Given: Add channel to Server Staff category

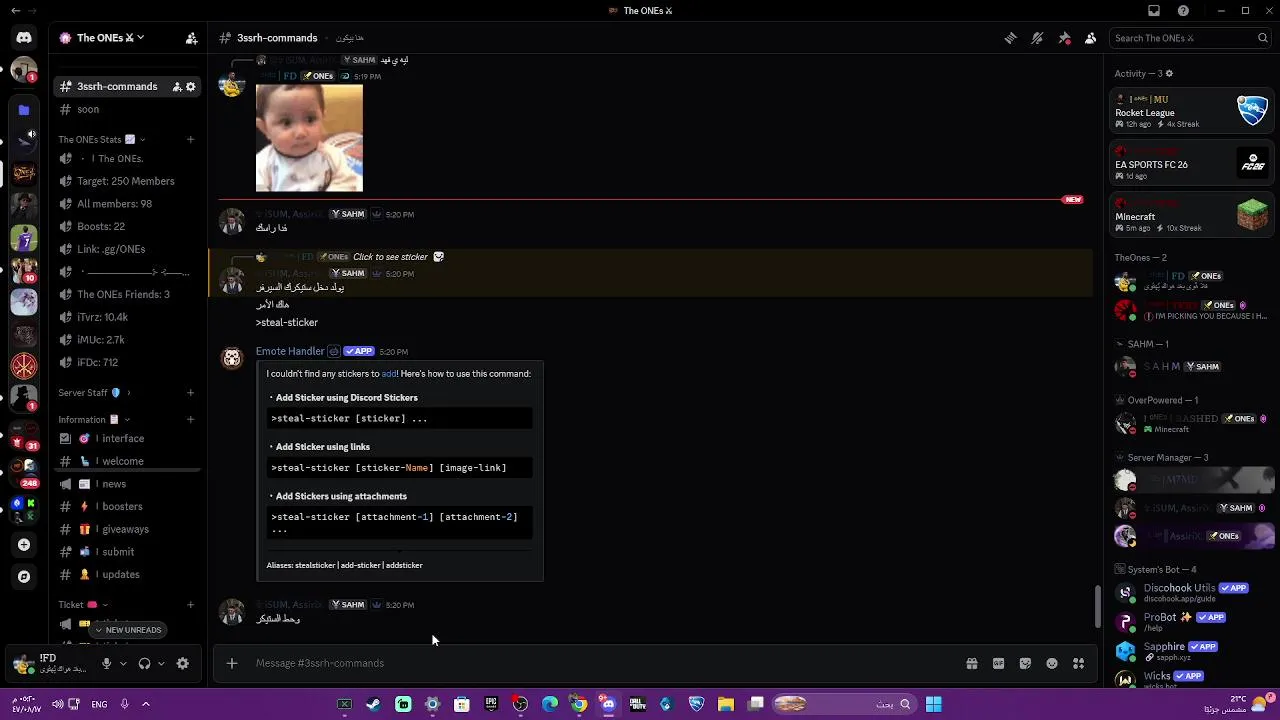Looking at the screenshot, I should coord(190,393).
